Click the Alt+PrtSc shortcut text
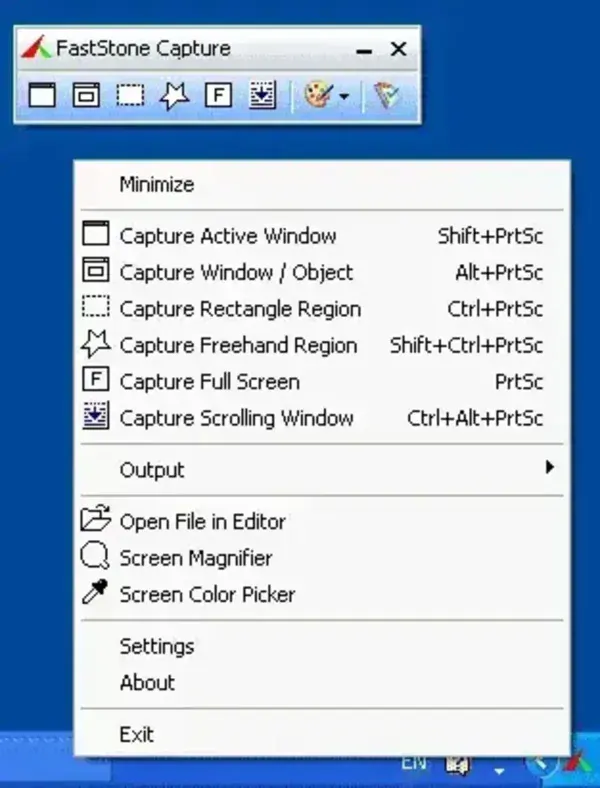The width and height of the screenshot is (600, 788). [x=499, y=273]
